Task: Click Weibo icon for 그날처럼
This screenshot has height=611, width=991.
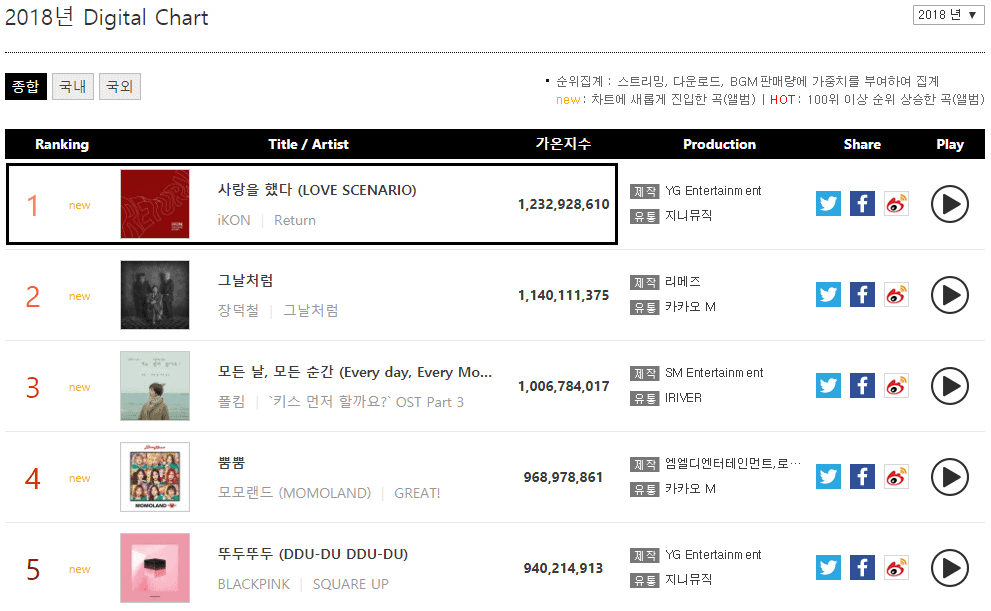Action: coord(896,295)
